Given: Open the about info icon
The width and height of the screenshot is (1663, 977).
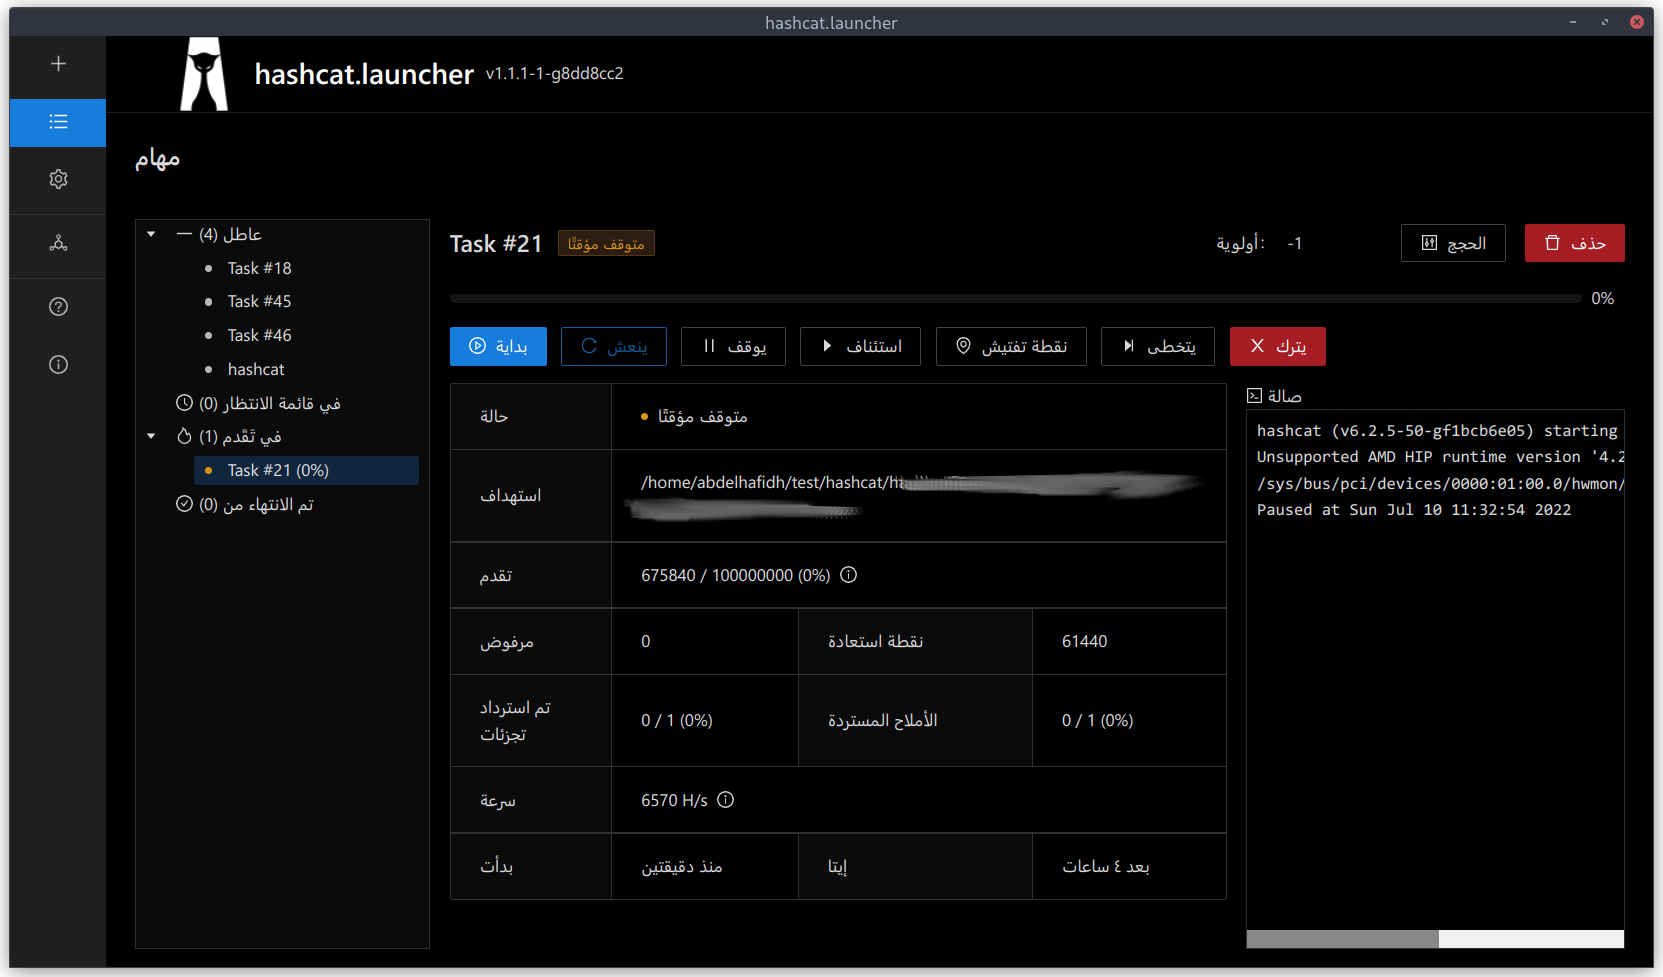Looking at the screenshot, I should 58,365.
